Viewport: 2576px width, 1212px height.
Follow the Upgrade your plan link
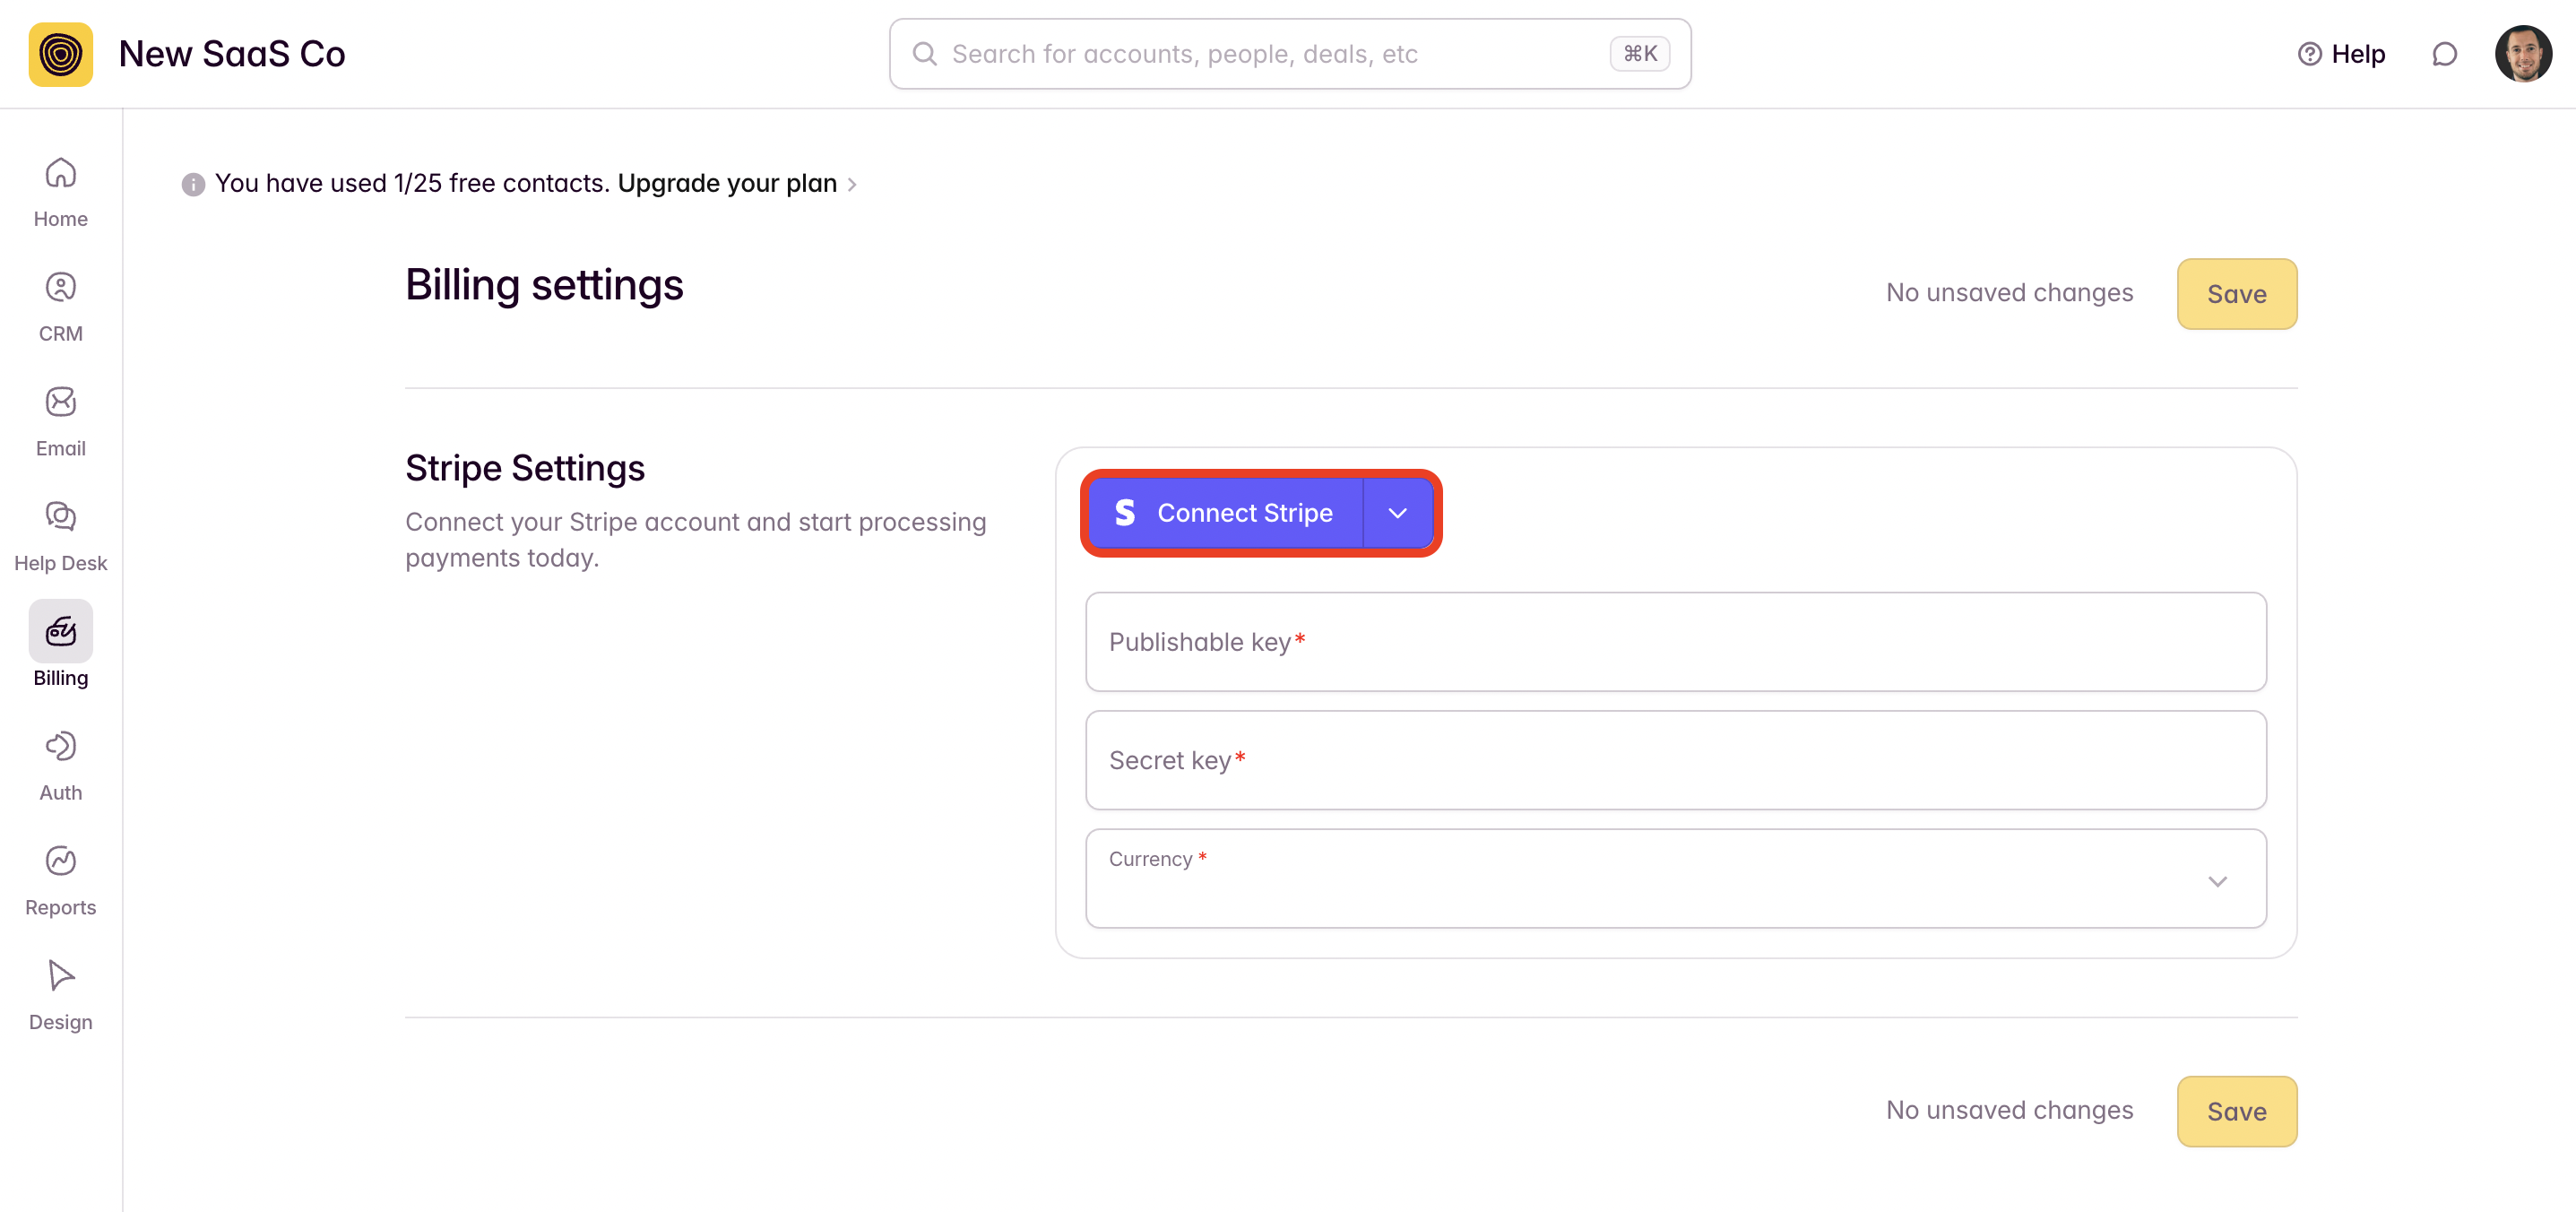(727, 184)
